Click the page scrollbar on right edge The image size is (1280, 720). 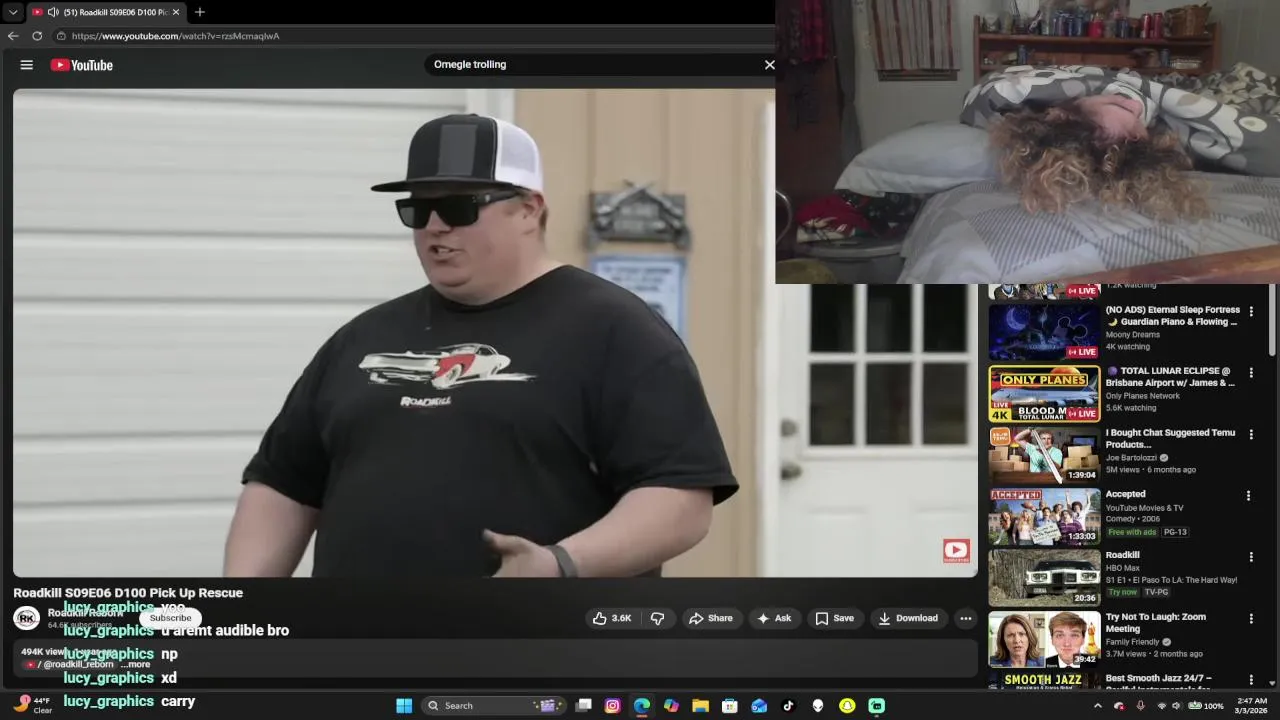[1273, 320]
